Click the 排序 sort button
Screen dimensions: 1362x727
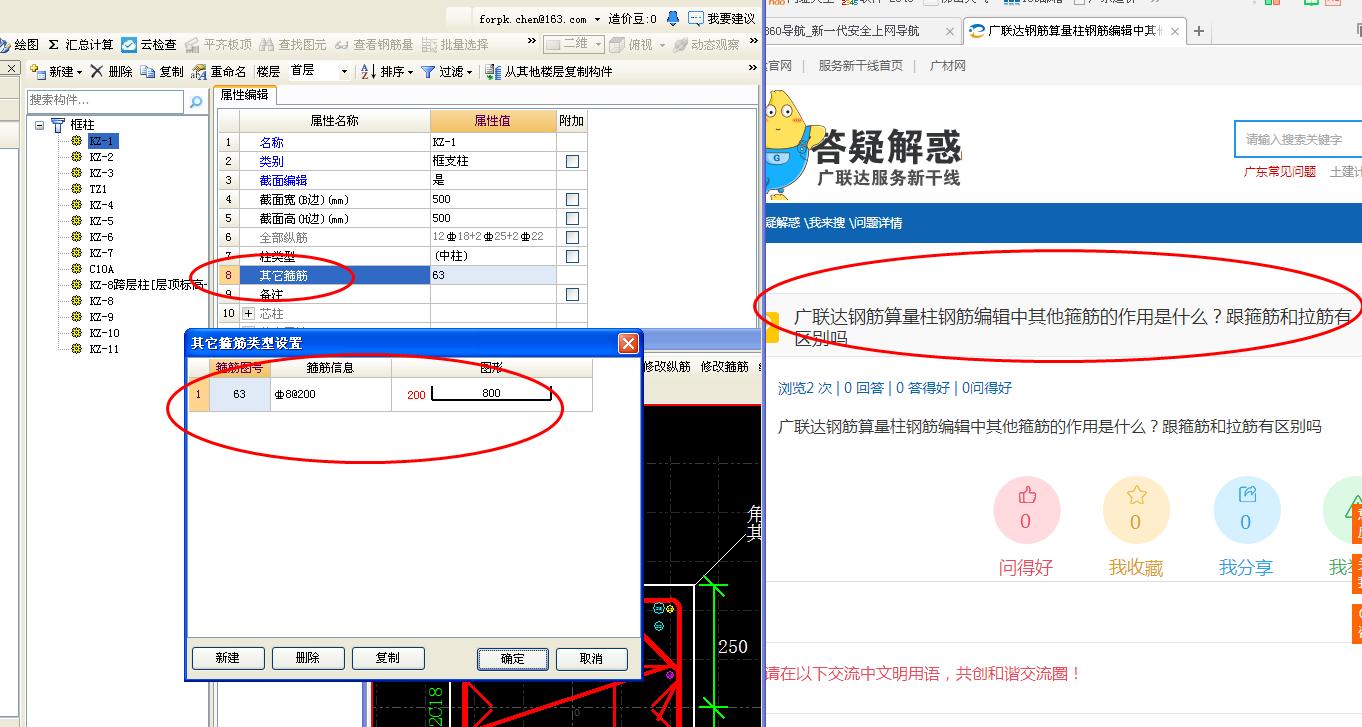coord(383,72)
